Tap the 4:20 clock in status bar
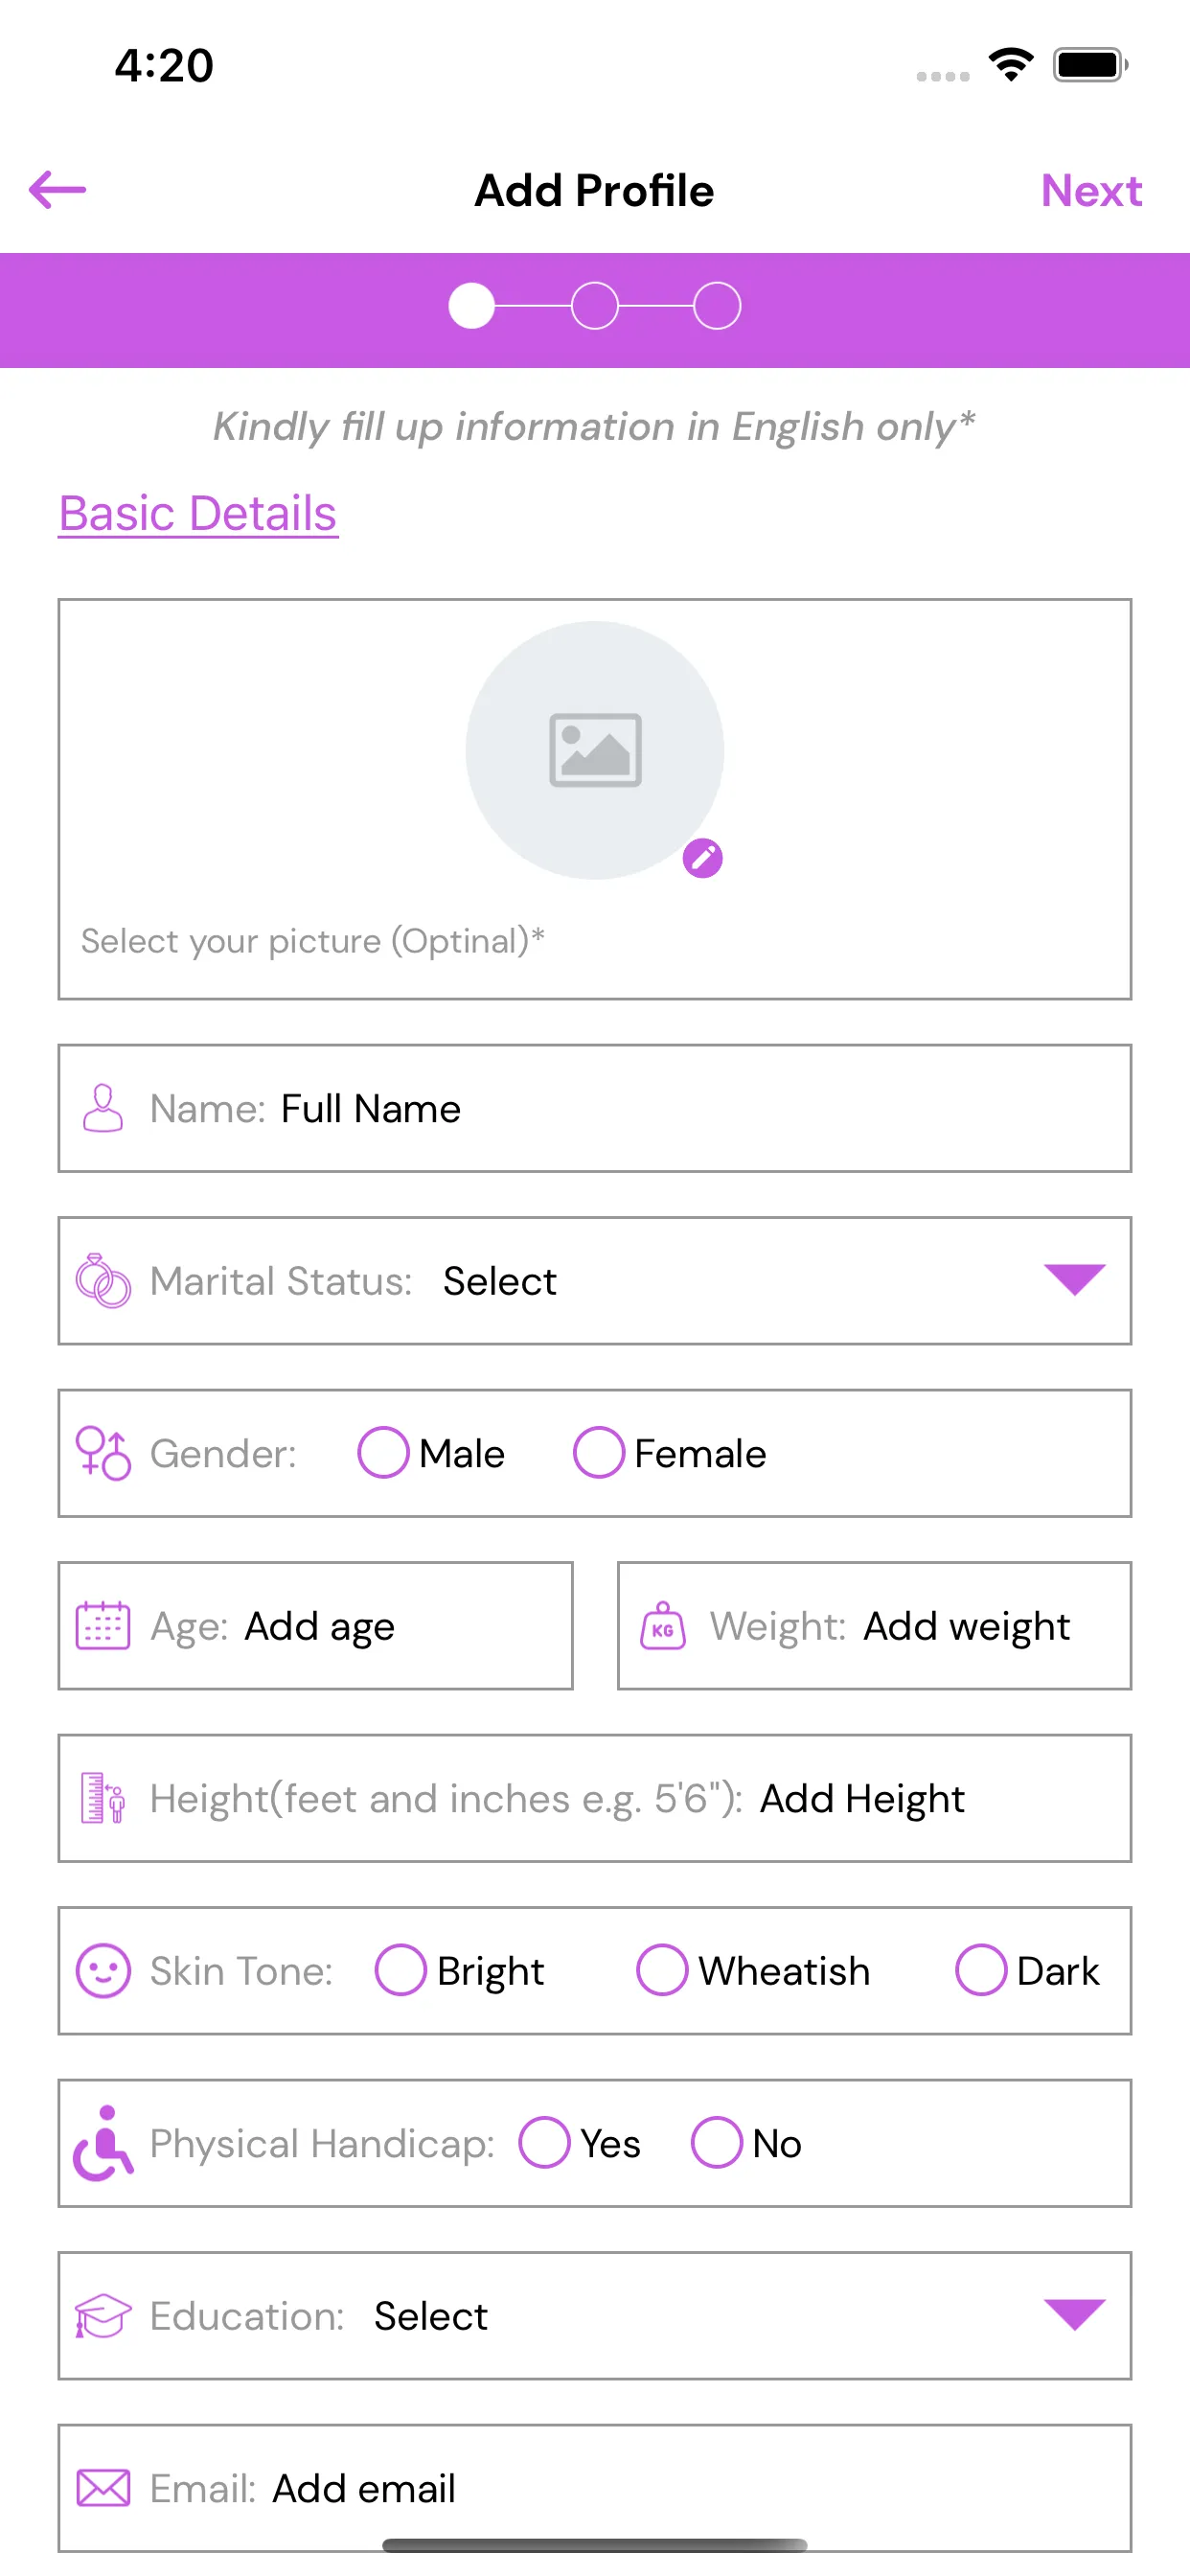 pos(164,65)
